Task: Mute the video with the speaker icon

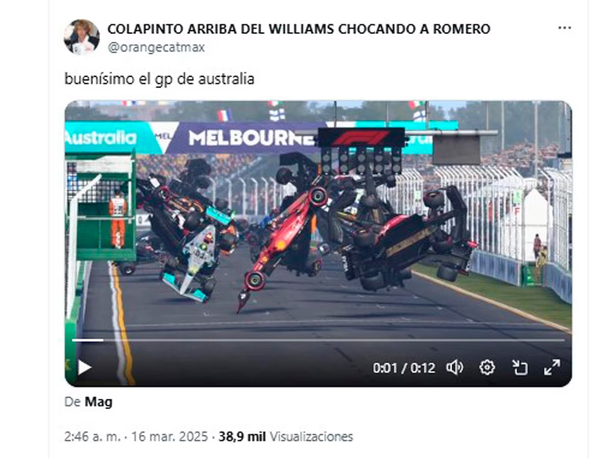Action: pos(454,367)
